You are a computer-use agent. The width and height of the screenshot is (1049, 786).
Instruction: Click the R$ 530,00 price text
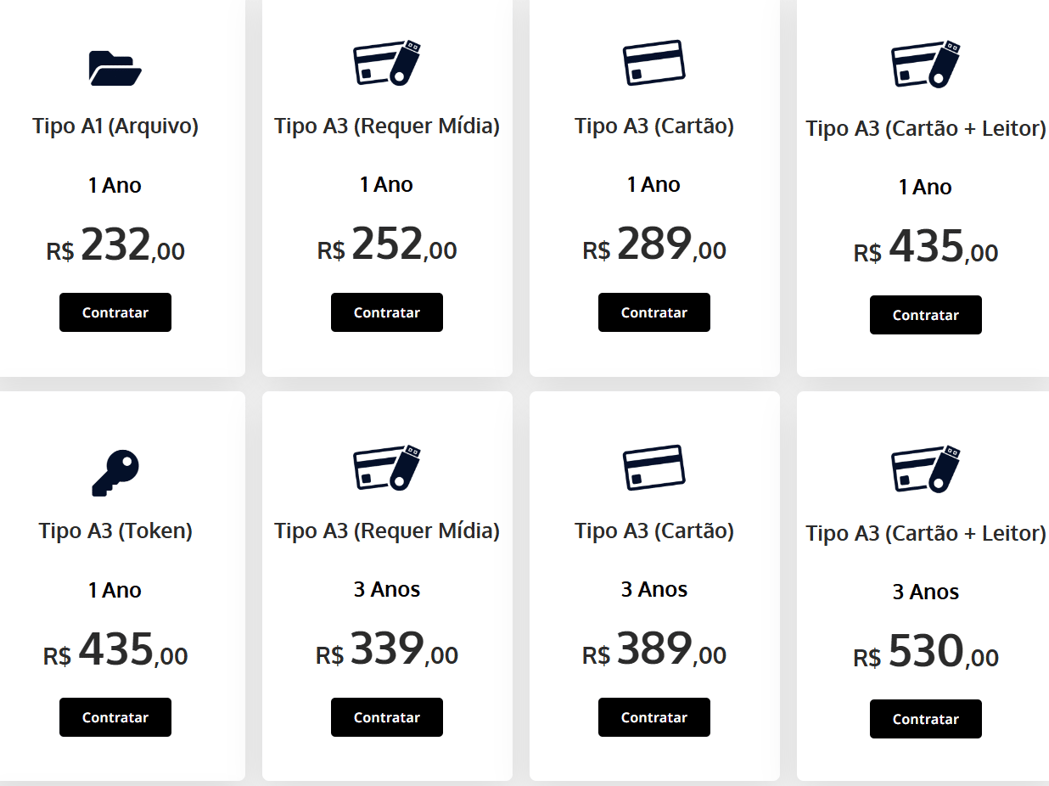(x=926, y=652)
